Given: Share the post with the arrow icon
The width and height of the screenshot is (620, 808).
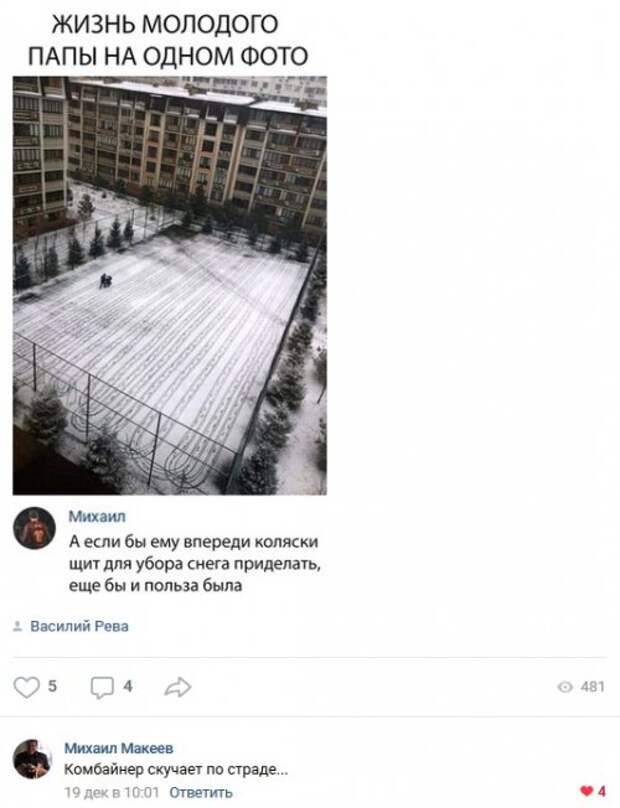Looking at the screenshot, I should pyautogui.click(x=178, y=687).
